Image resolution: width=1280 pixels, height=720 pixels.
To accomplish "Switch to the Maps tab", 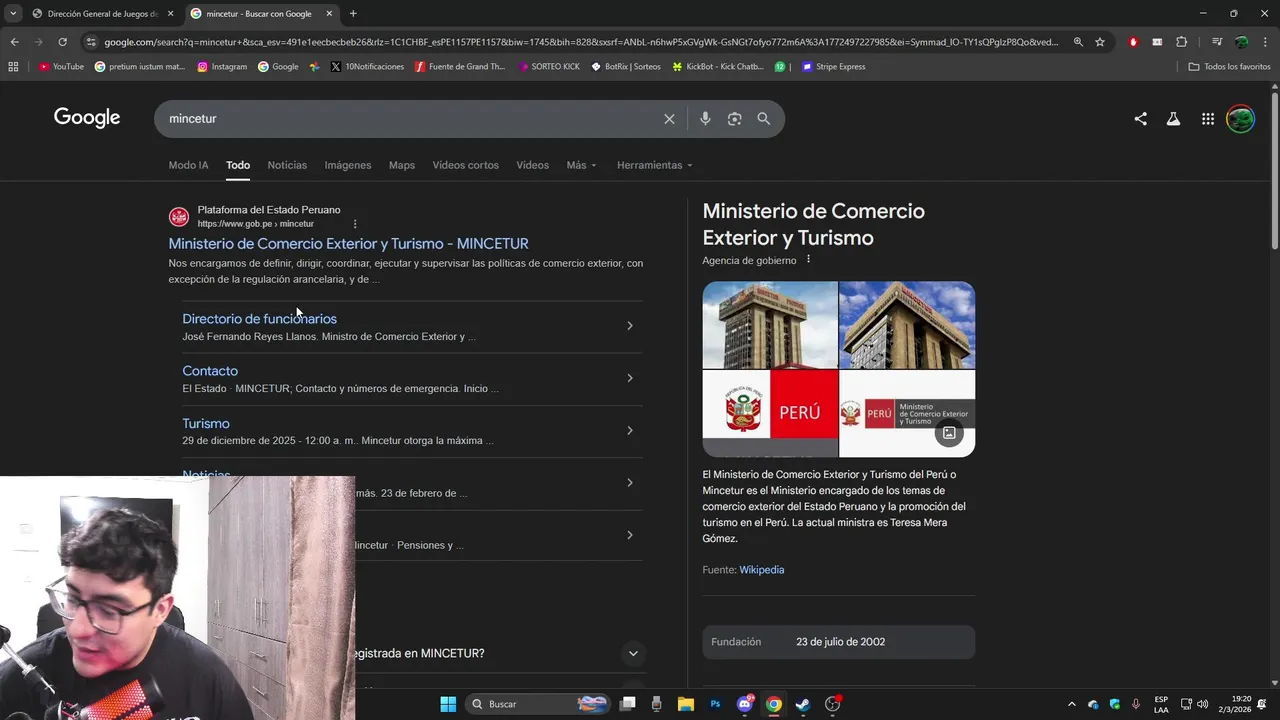I will pos(402,165).
